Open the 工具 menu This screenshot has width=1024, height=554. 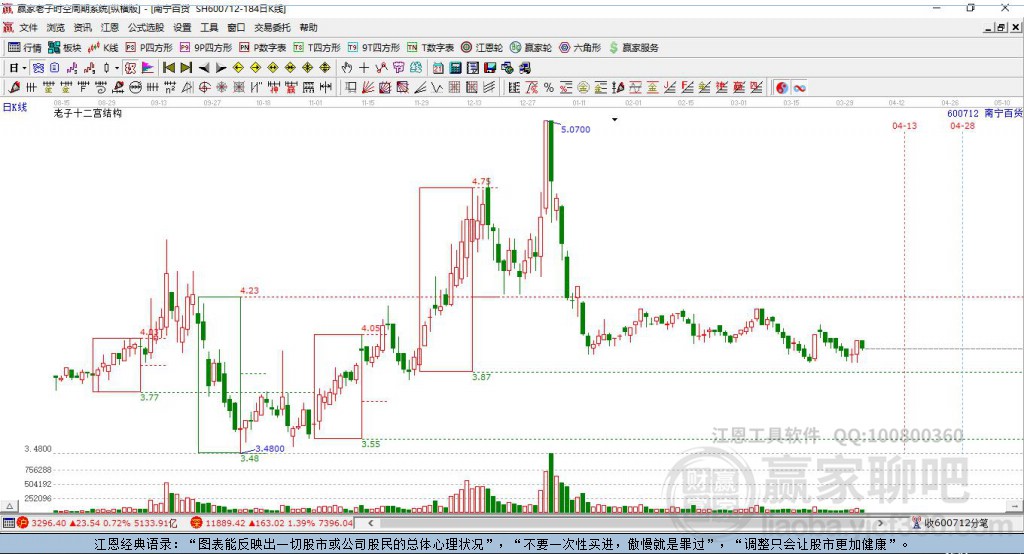[x=209, y=27]
